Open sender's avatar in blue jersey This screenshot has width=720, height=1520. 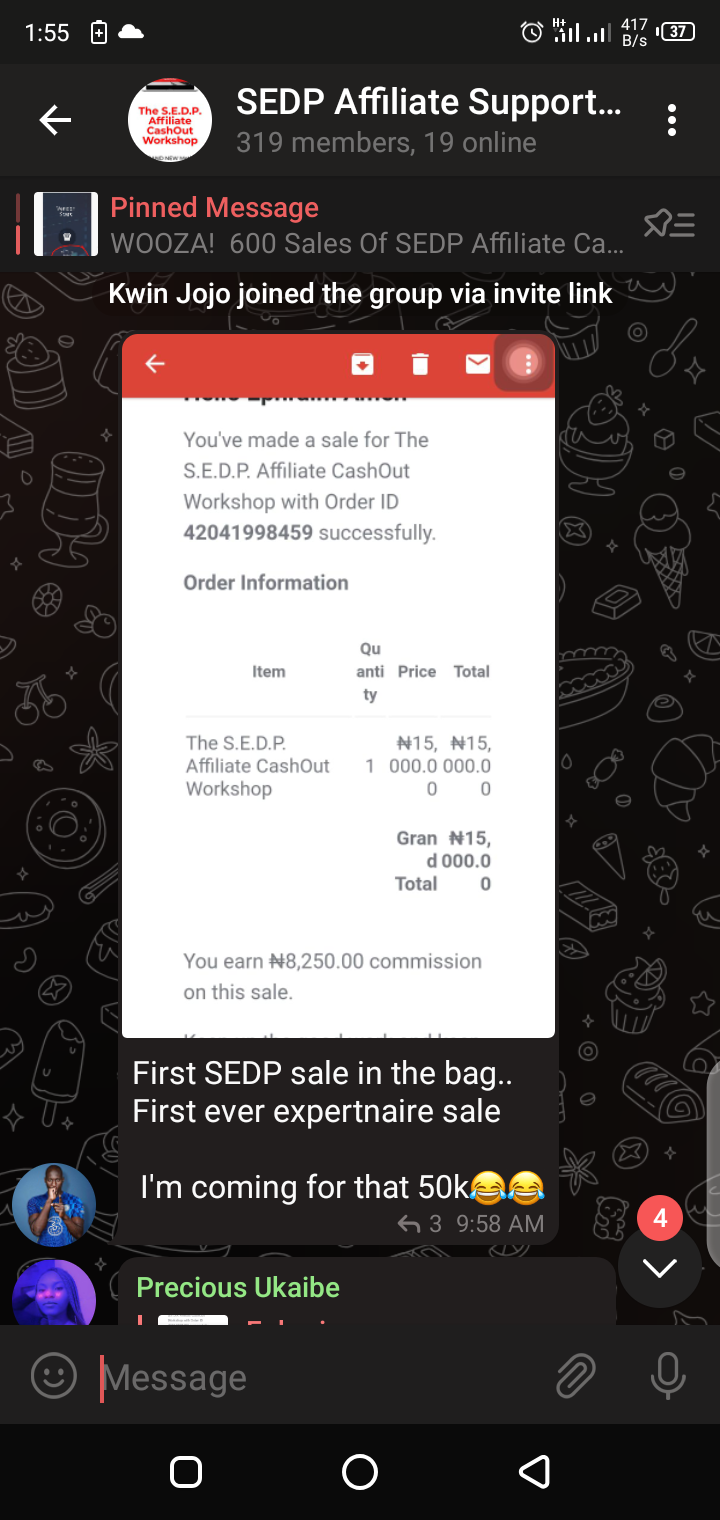54,1205
